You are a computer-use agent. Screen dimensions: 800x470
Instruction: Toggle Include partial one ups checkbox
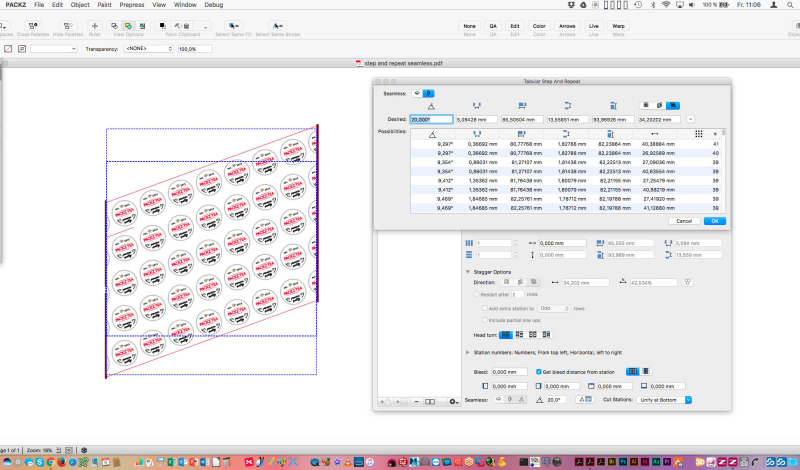pyautogui.click(x=485, y=320)
